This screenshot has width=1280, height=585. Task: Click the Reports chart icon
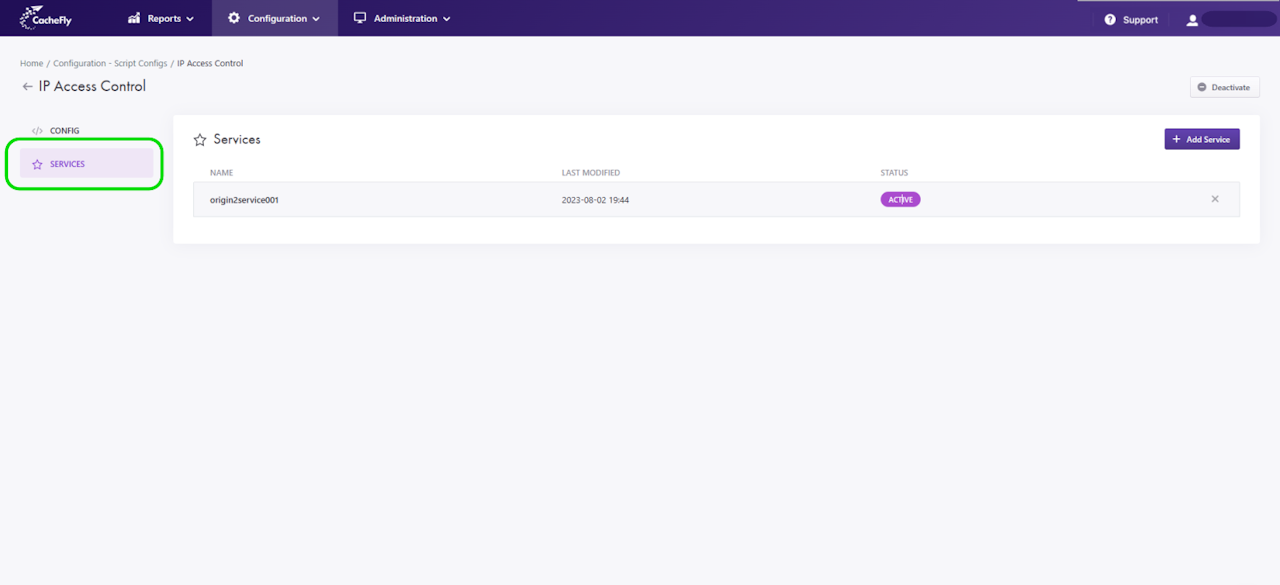[x=134, y=18]
